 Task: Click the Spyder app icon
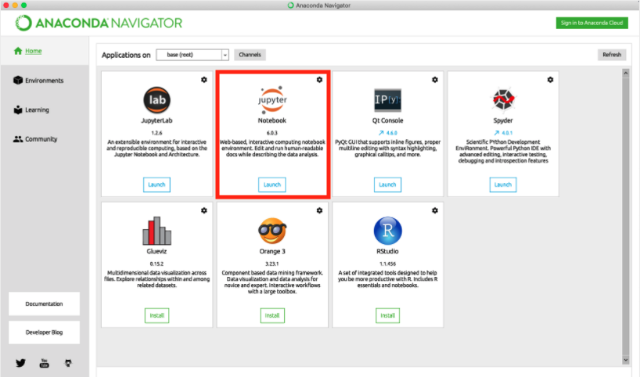pos(503,100)
